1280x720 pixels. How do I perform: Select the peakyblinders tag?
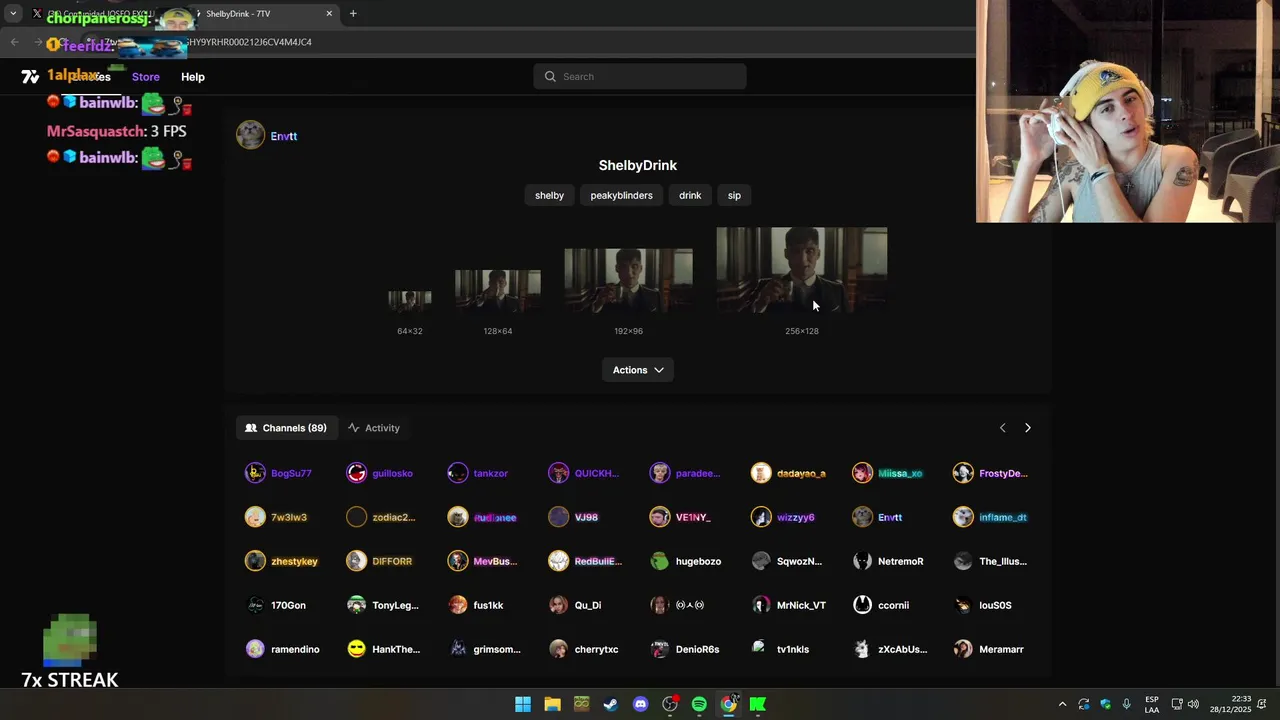click(621, 195)
